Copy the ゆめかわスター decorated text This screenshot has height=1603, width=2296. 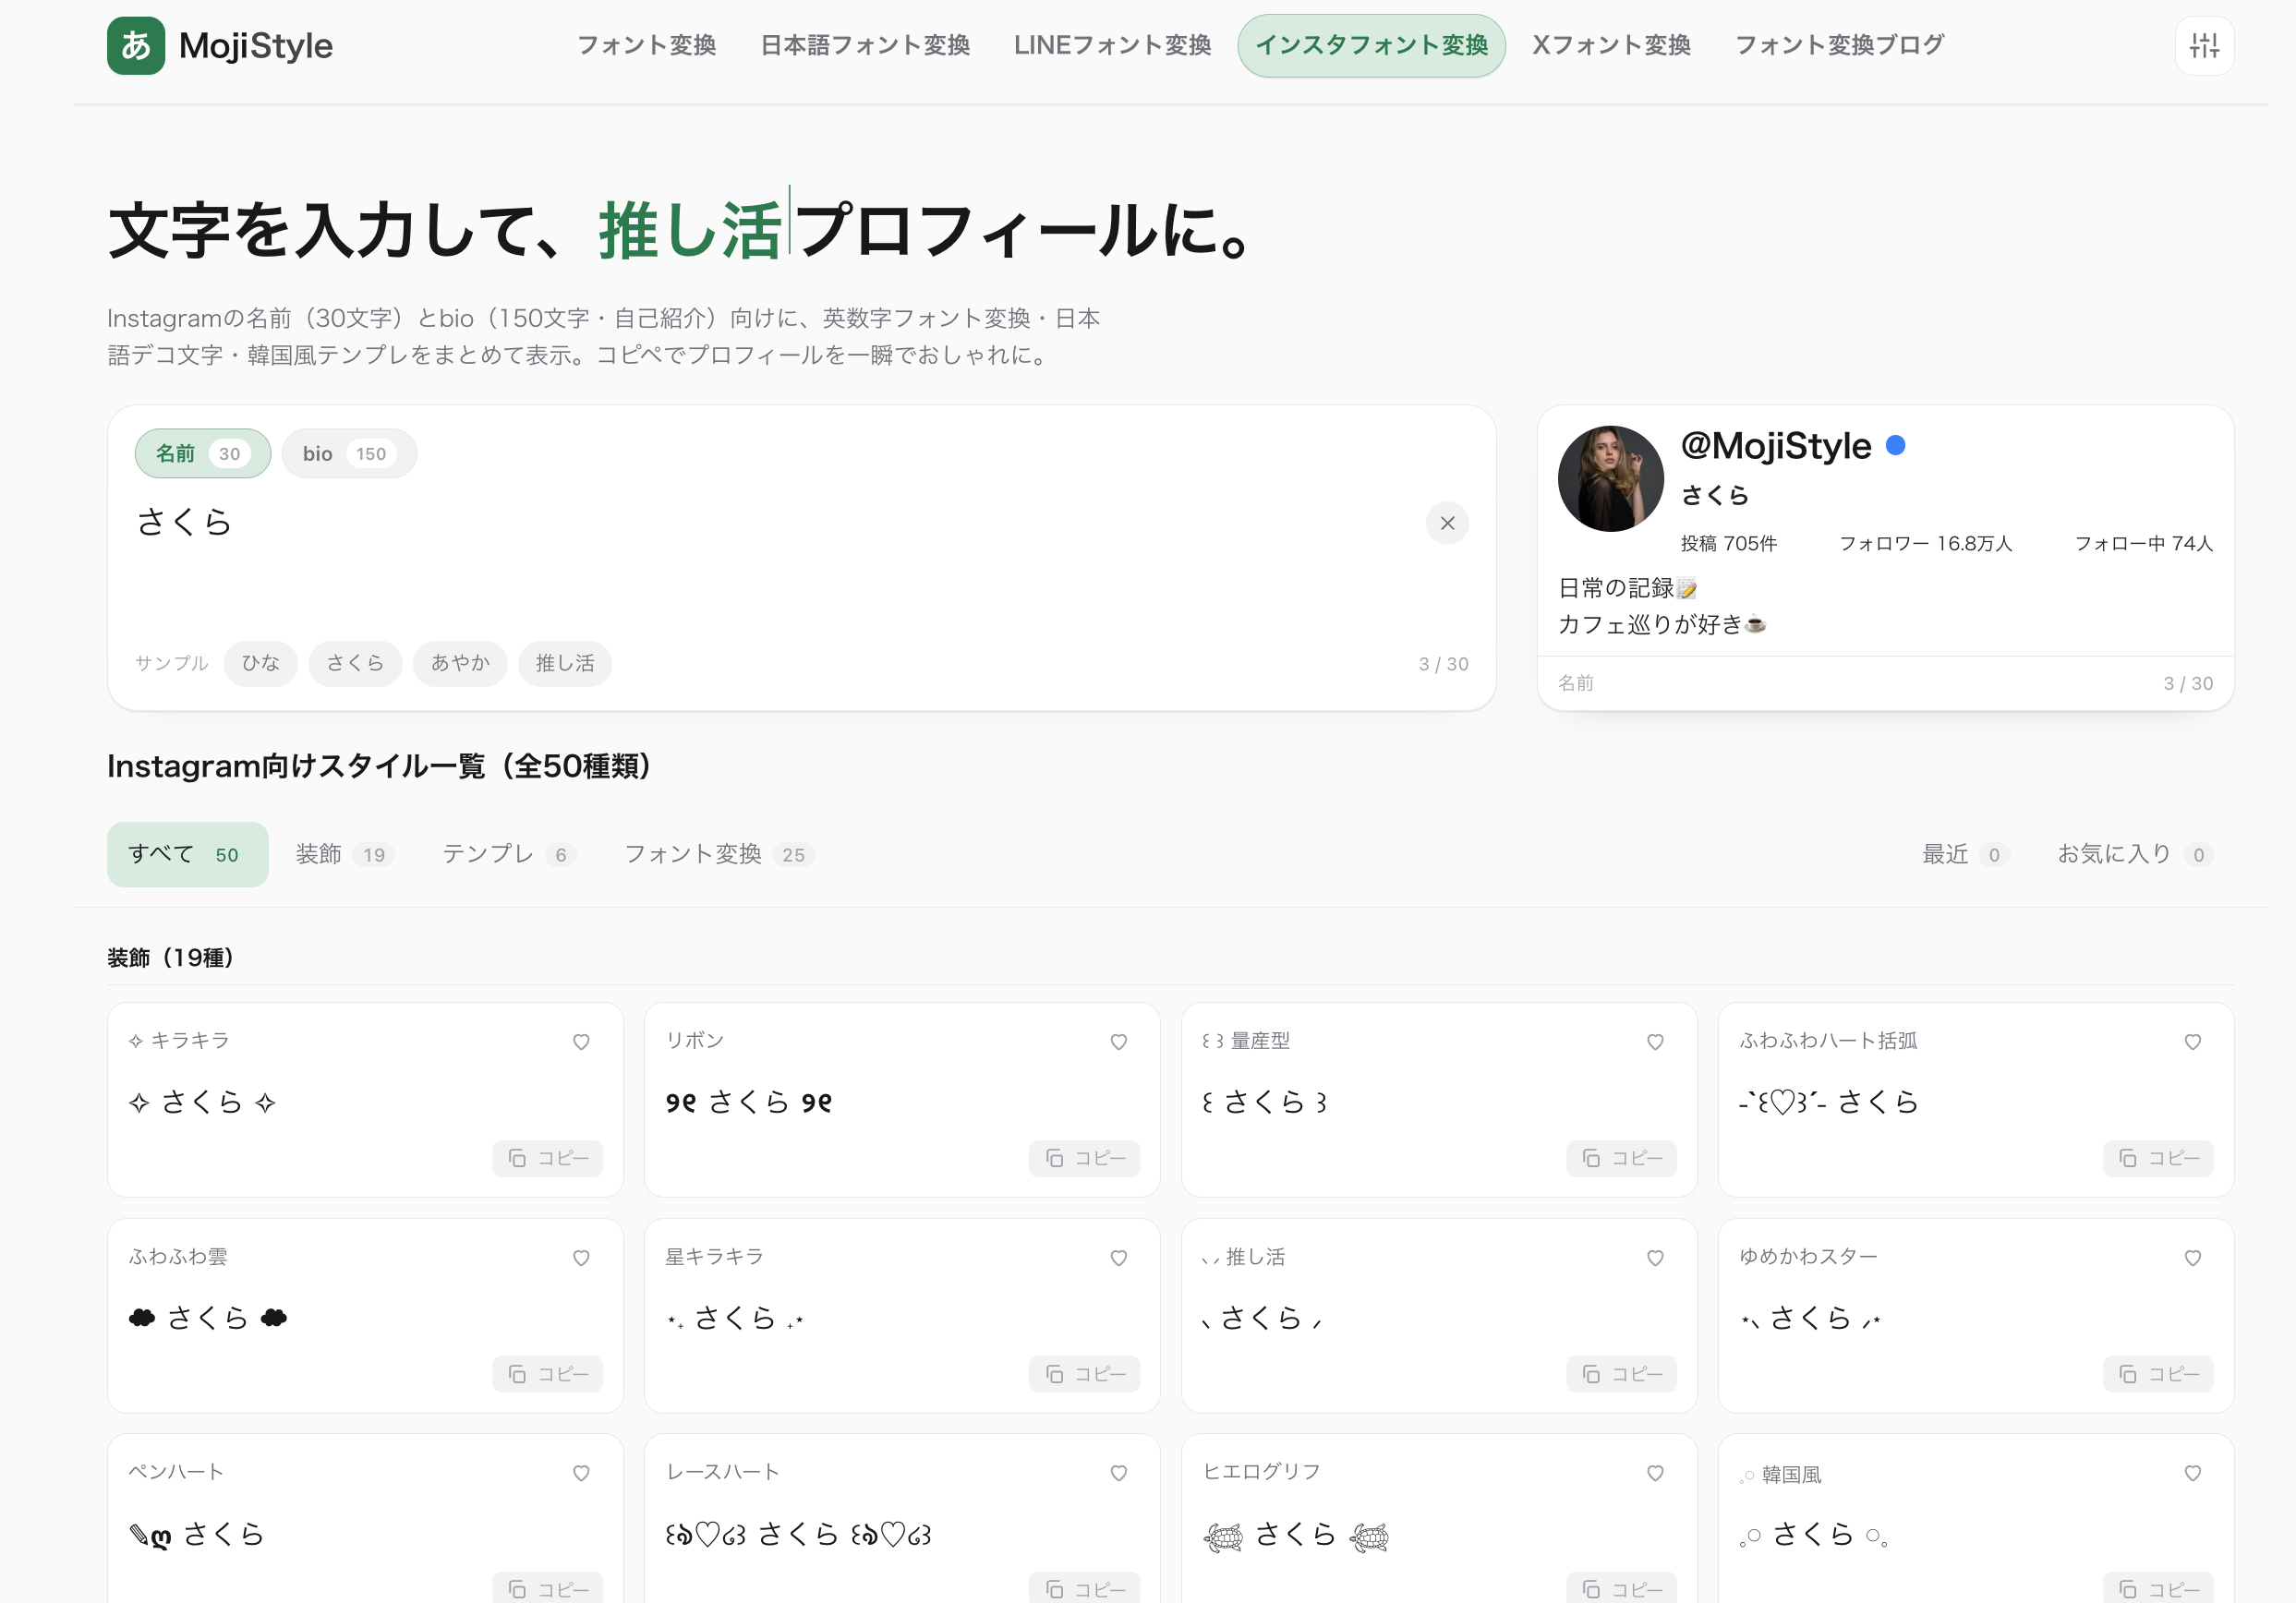2158,1373
